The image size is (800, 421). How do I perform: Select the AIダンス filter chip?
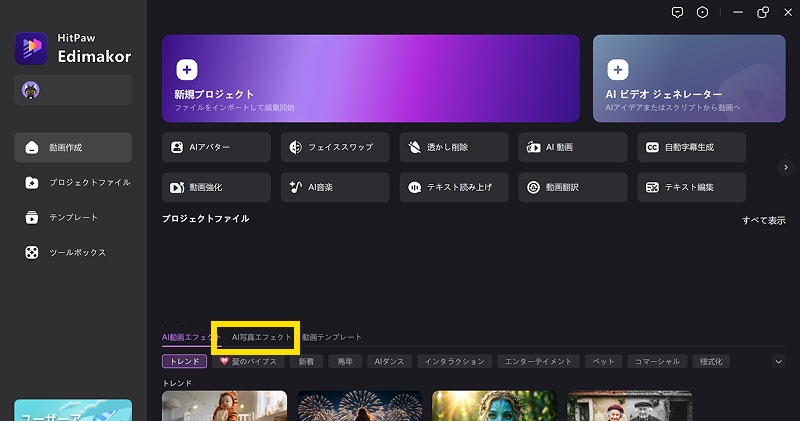point(389,361)
